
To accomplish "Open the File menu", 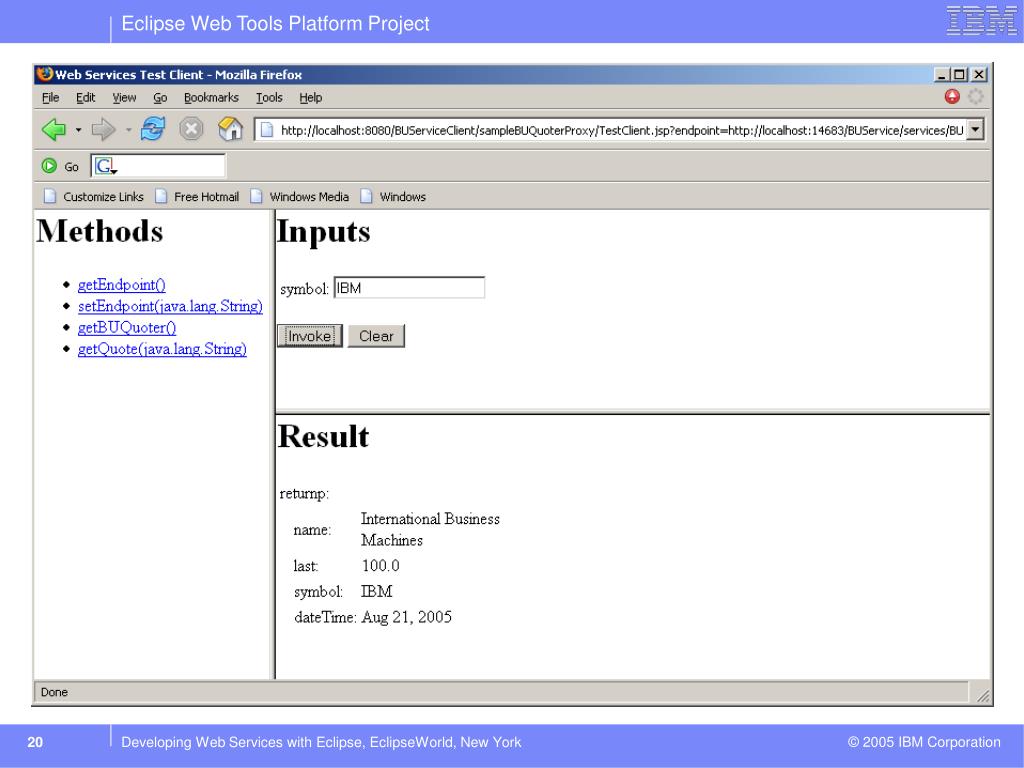I will [50, 97].
